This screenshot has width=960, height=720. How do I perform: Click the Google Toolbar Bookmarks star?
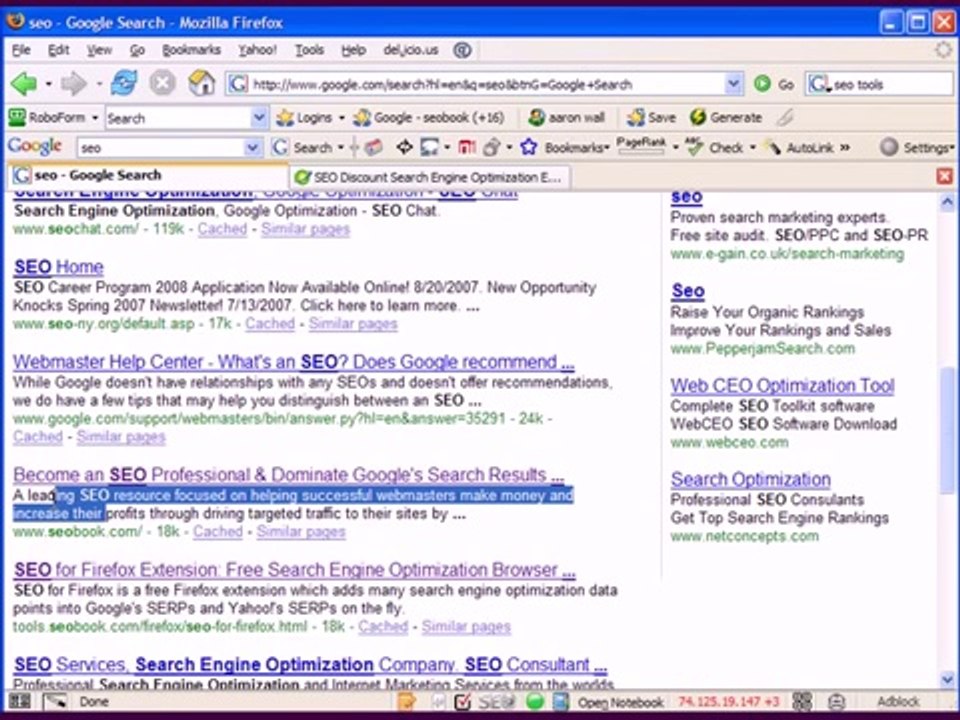pyautogui.click(x=528, y=147)
